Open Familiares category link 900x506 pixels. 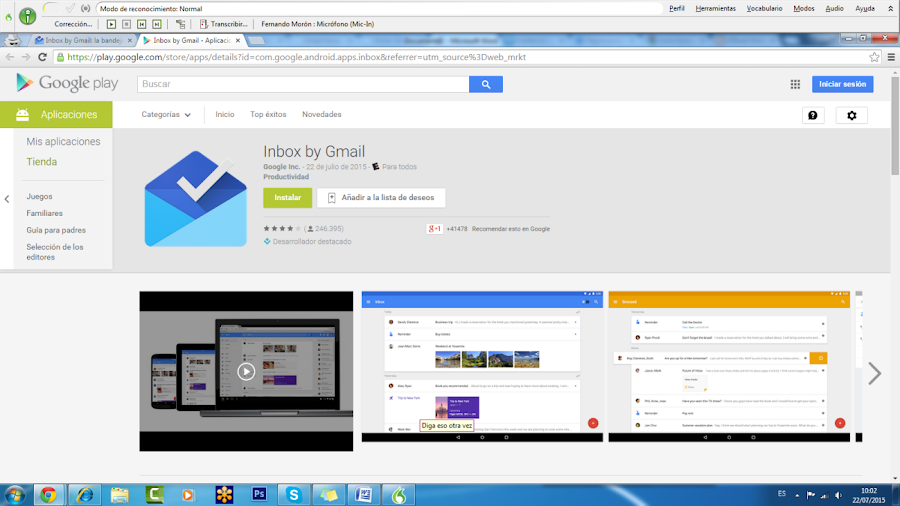[44, 213]
